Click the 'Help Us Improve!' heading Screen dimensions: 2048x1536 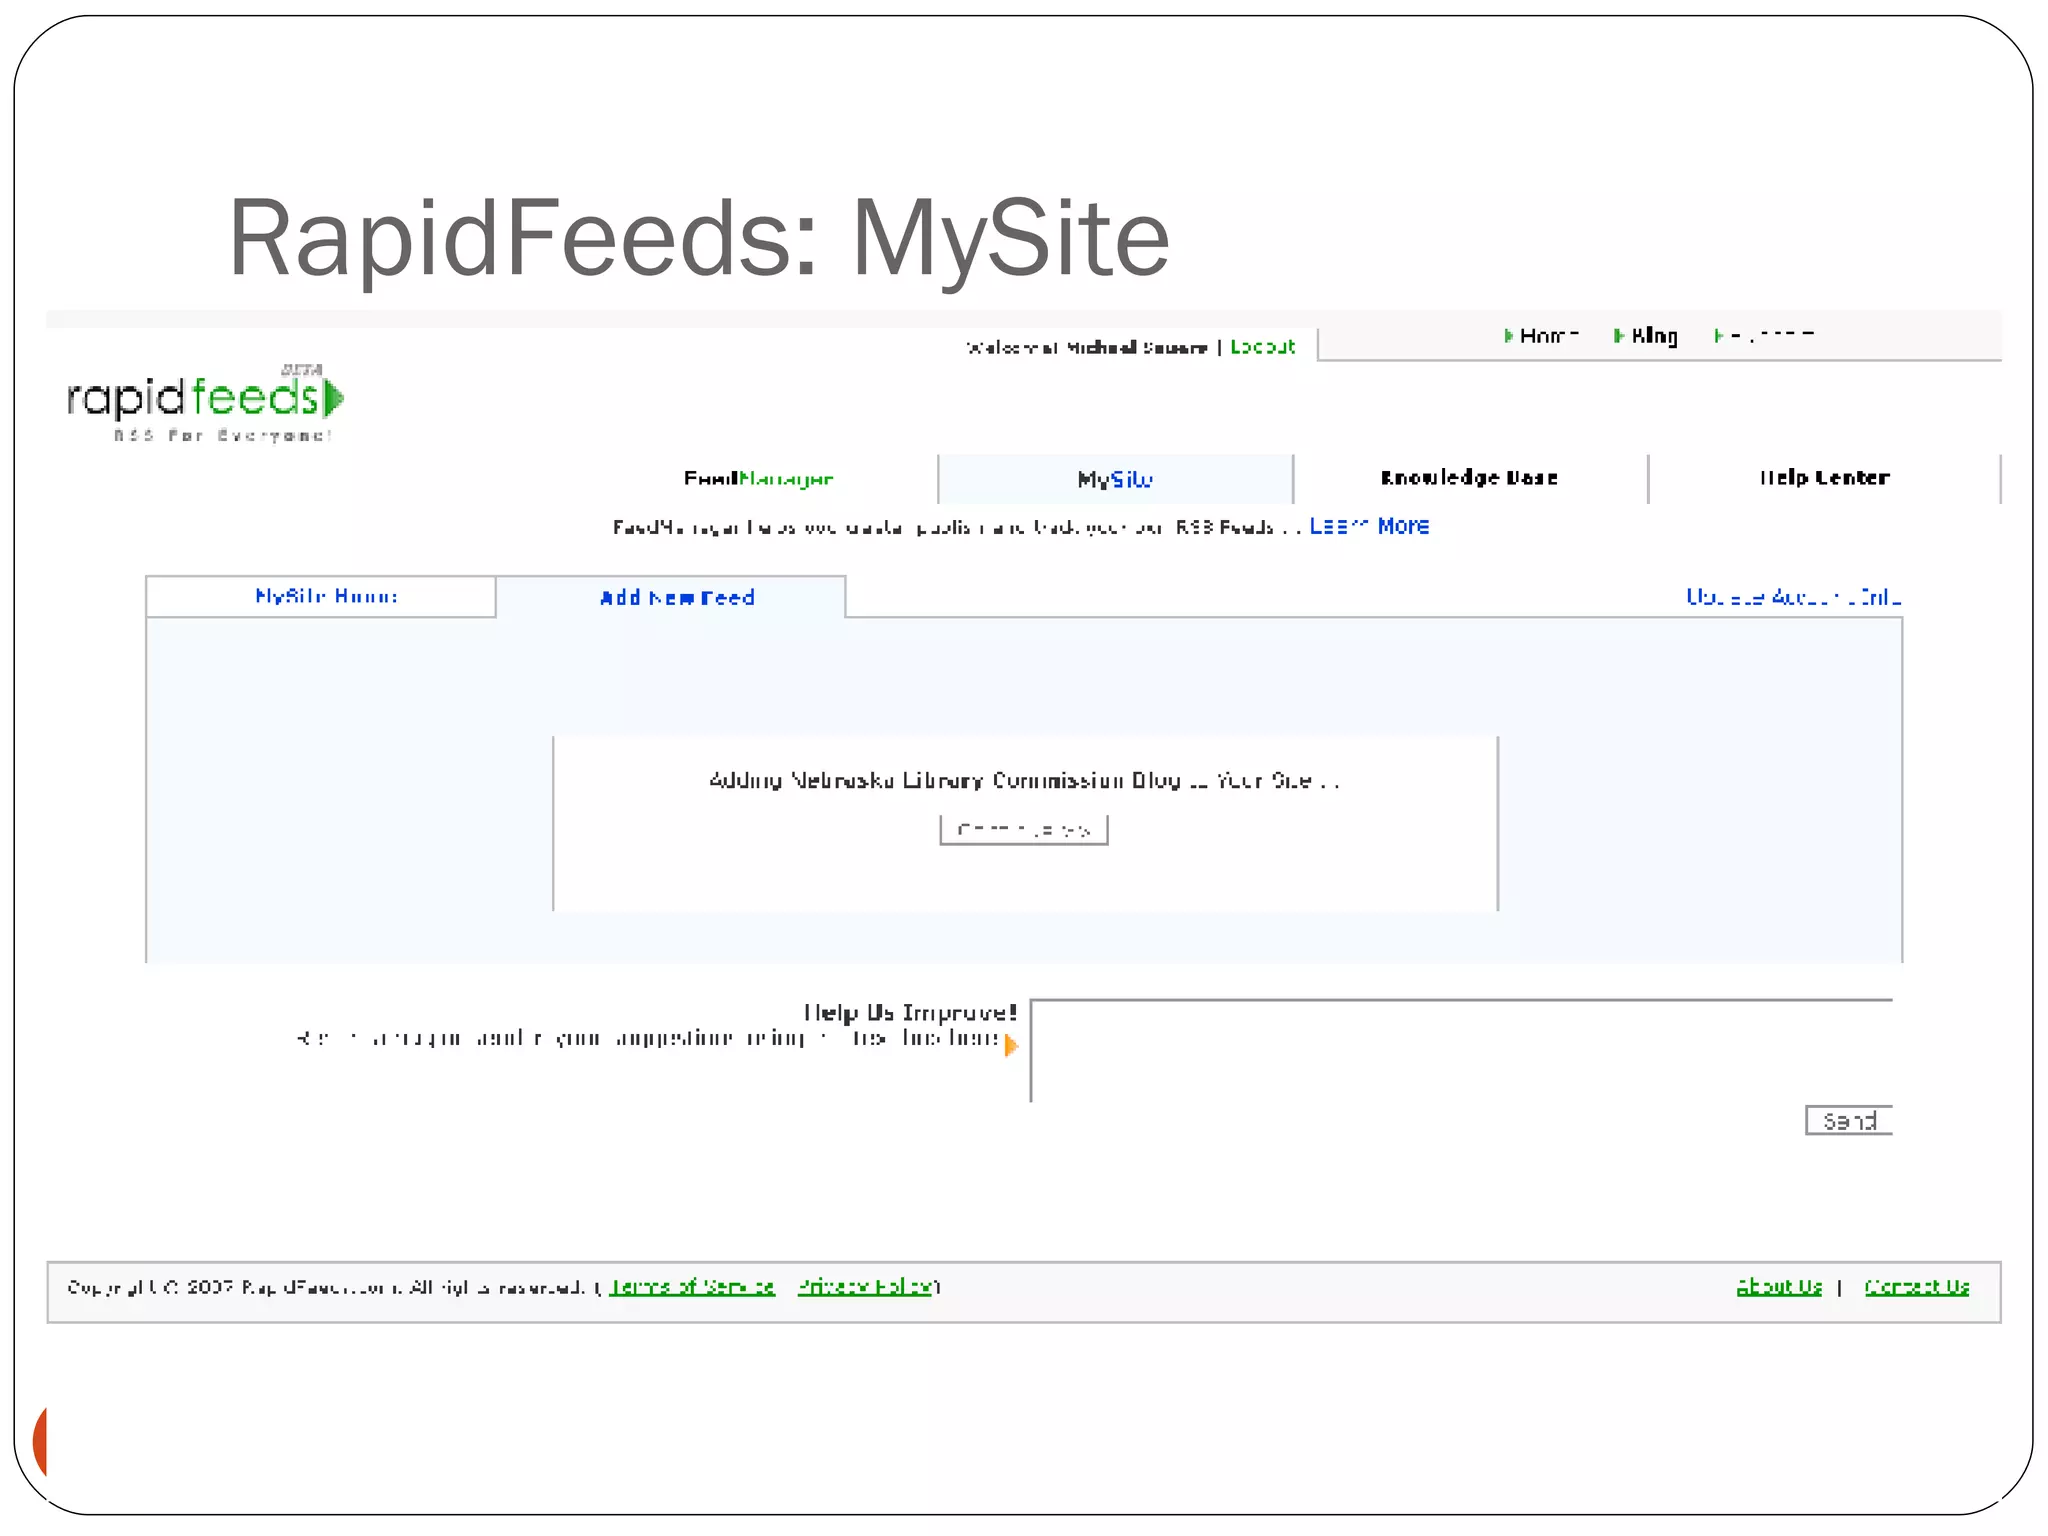(x=910, y=1013)
